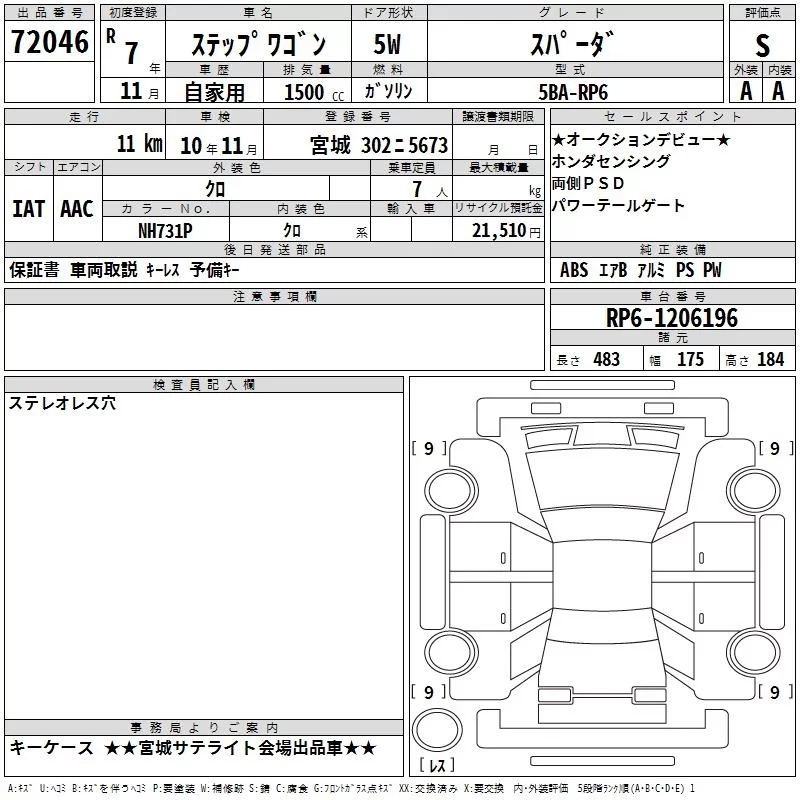Image resolution: width=800 pixels, height=800 pixels.
Task: Click the chassis number RP6-1206196
Action: pyautogui.click(x=672, y=318)
